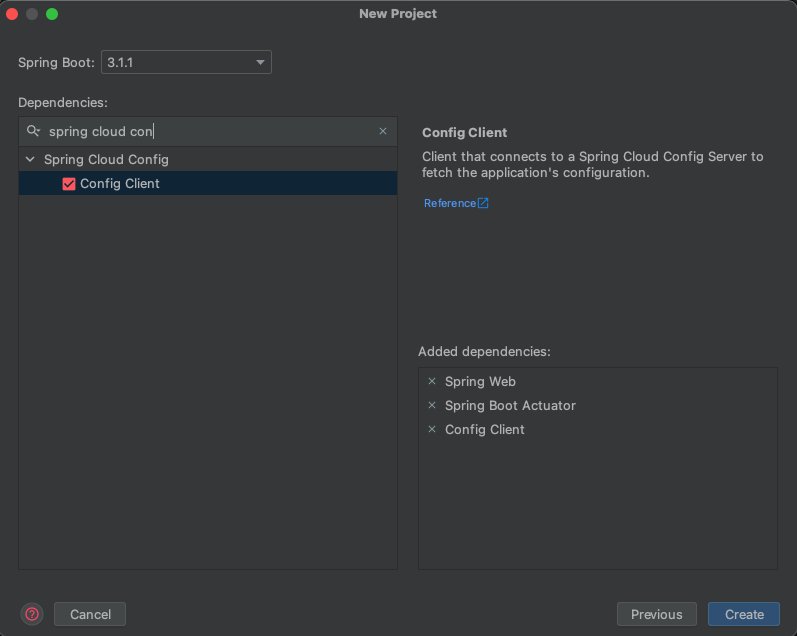Remove Spring Web from added dependencies
797x636 pixels.
tap(432, 381)
